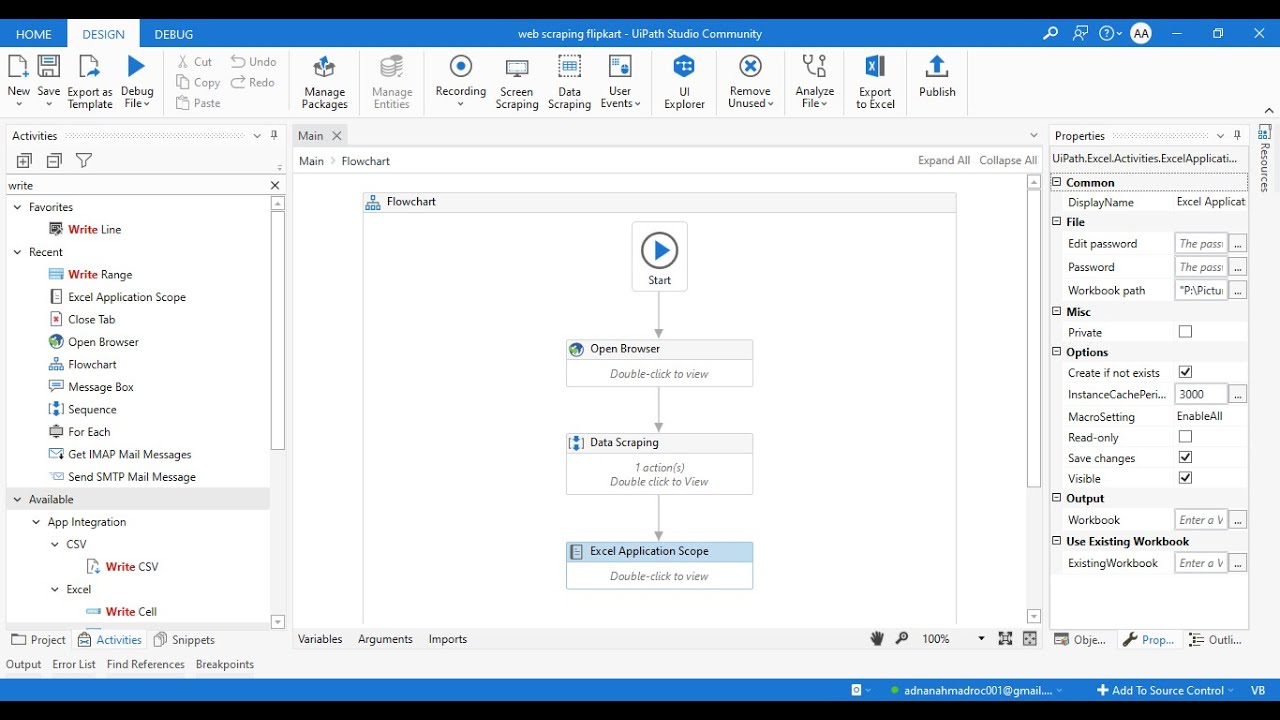This screenshot has width=1280, height=720.
Task: Click the Start node in flowchart
Action: [x=659, y=257]
